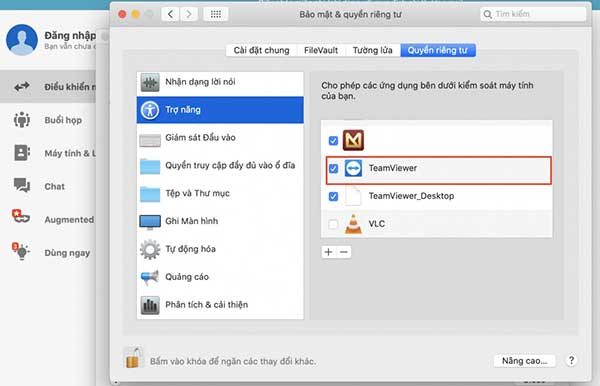
Task: Open Nâng cao advanced settings
Action: tap(524, 361)
